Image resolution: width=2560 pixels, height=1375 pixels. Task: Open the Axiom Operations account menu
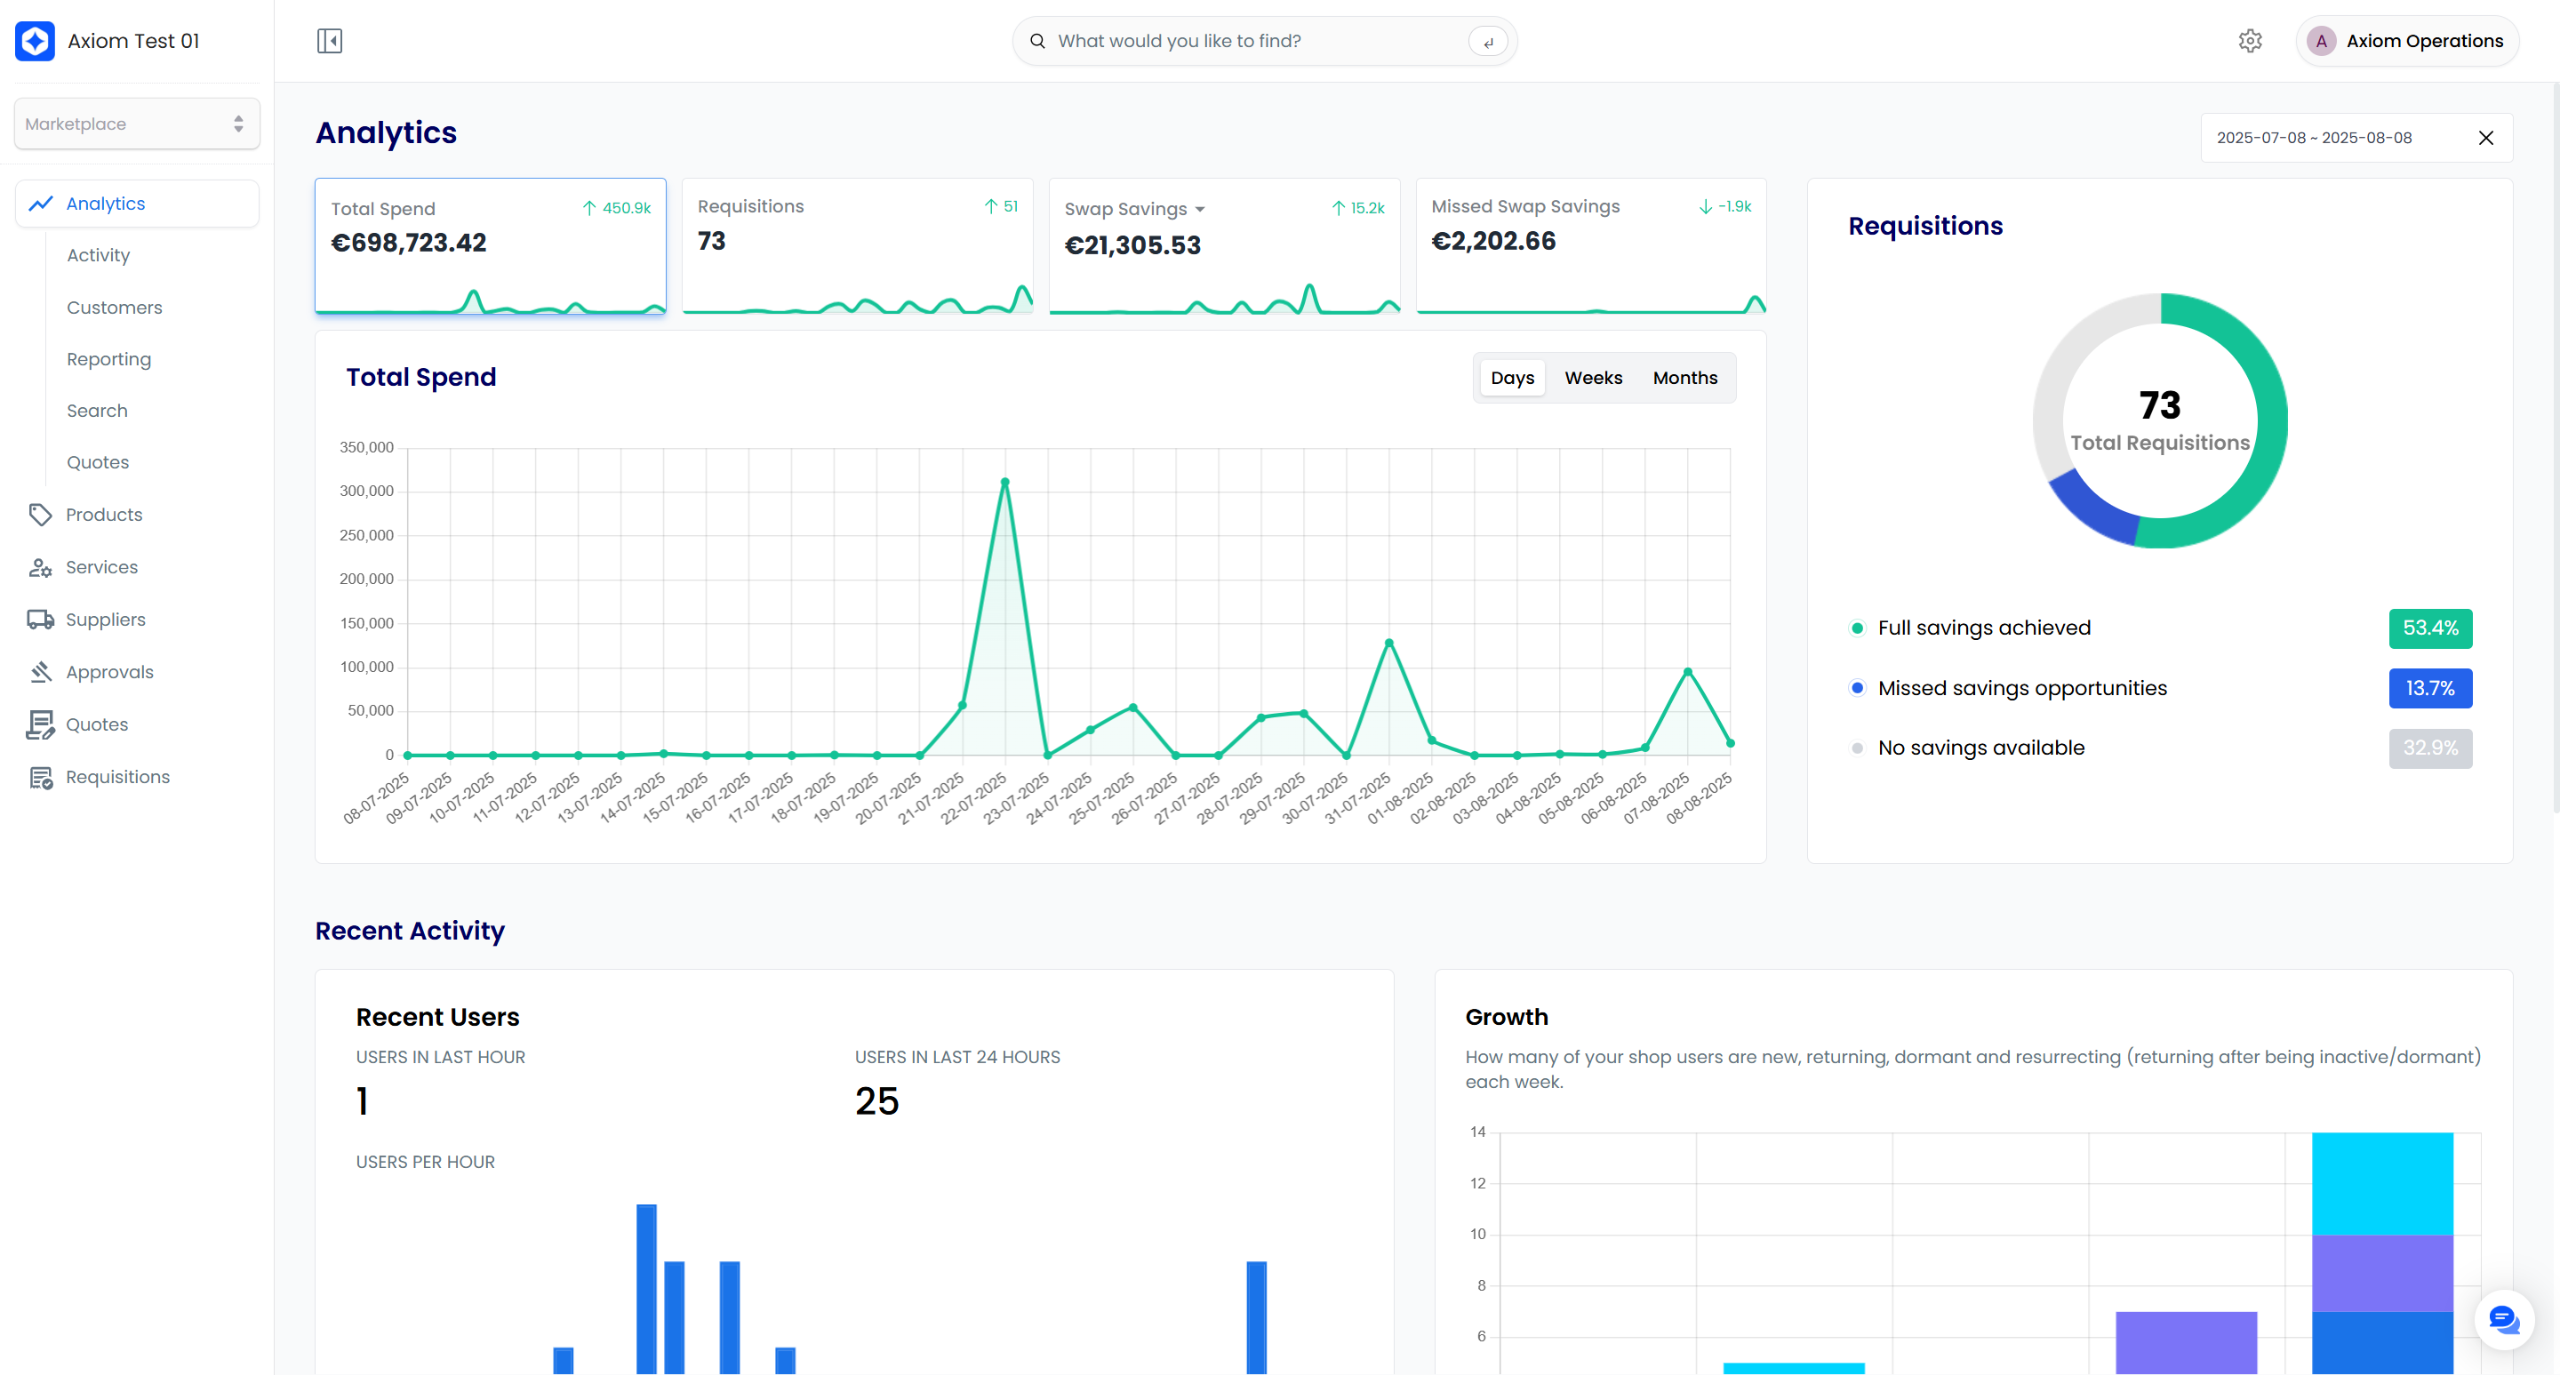coord(2406,41)
